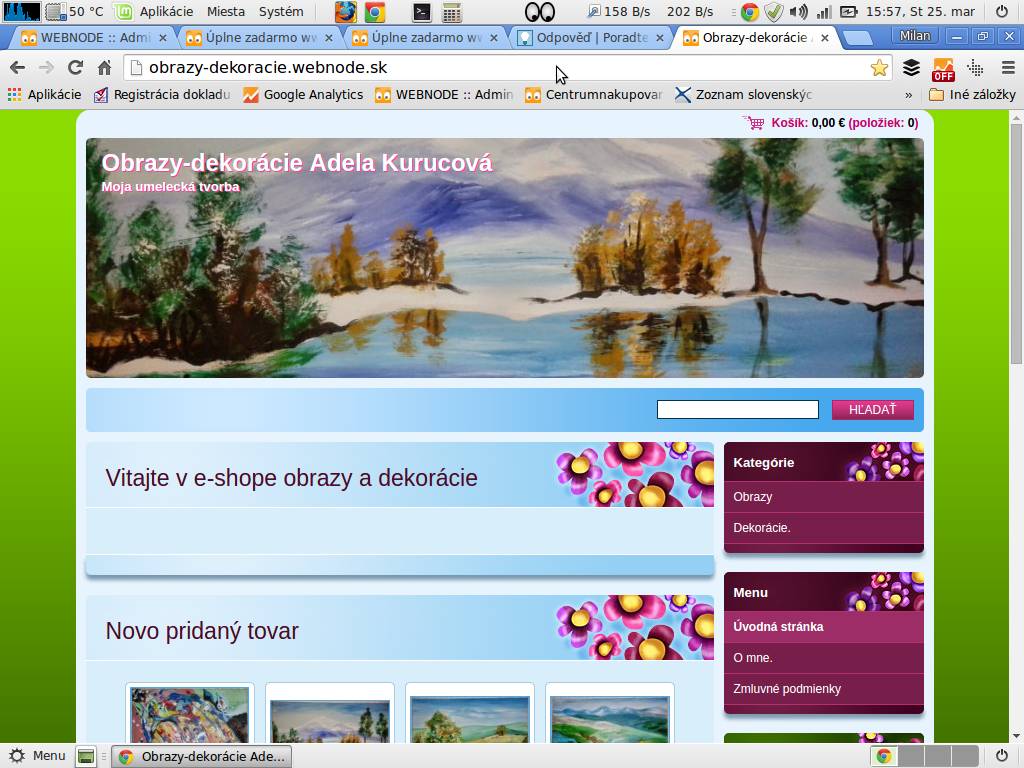Click the 50 °C temperature sensor applet
The width and height of the screenshot is (1024, 768).
pyautogui.click(x=75, y=12)
